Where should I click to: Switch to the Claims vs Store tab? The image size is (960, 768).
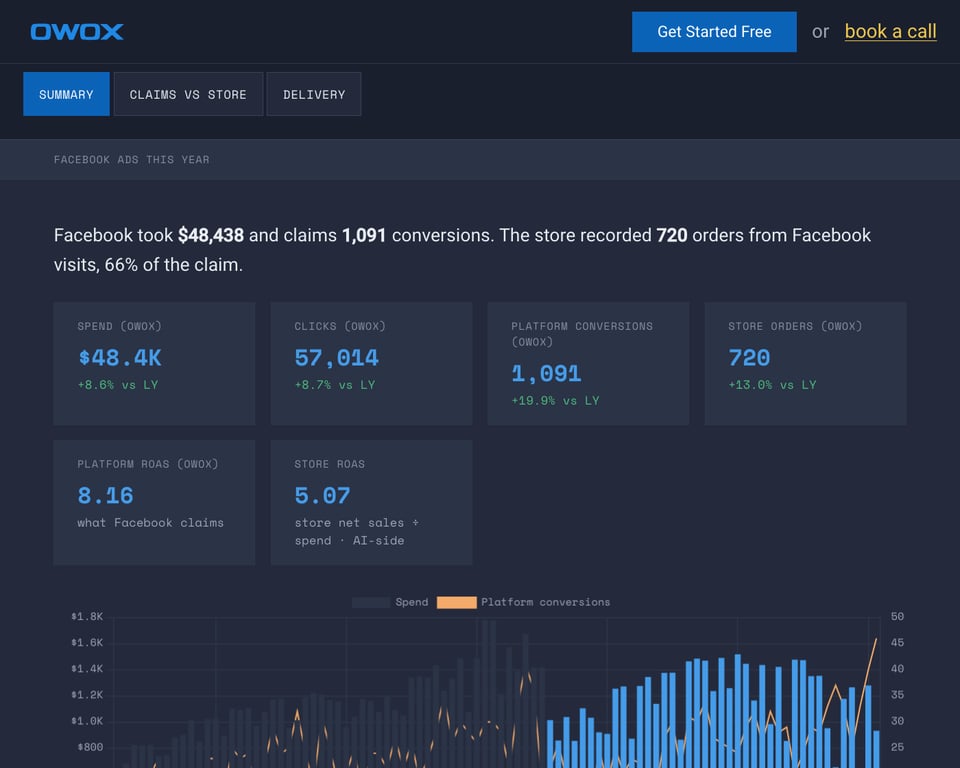click(188, 94)
